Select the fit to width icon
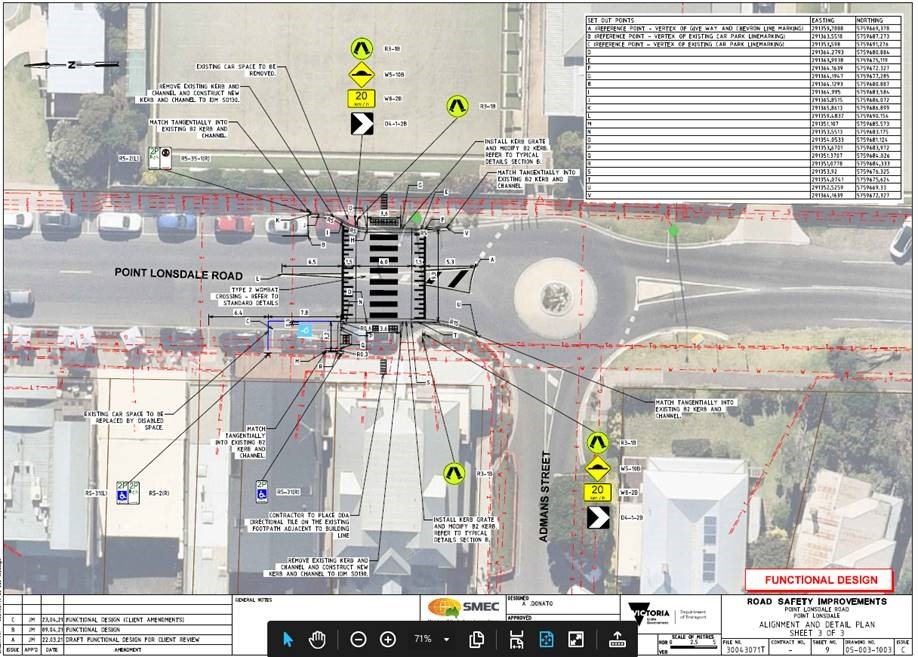The width and height of the screenshot is (918, 657). pyautogui.click(x=516, y=639)
